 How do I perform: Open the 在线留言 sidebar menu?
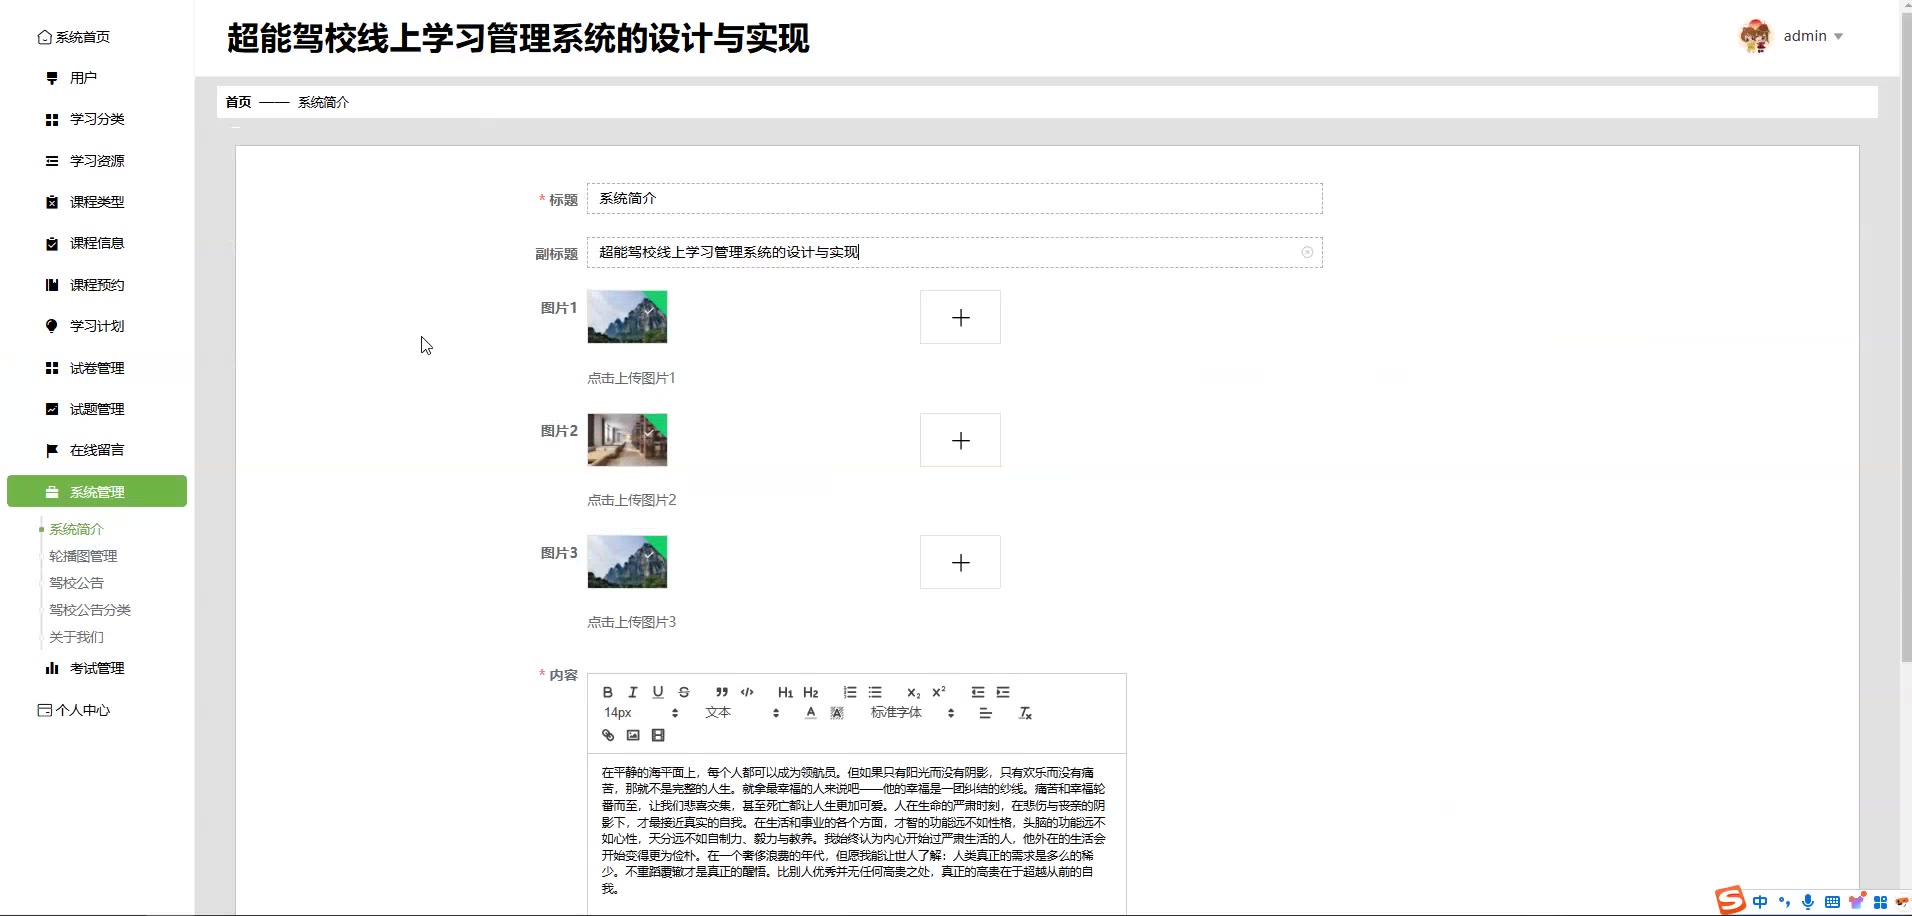(x=97, y=450)
